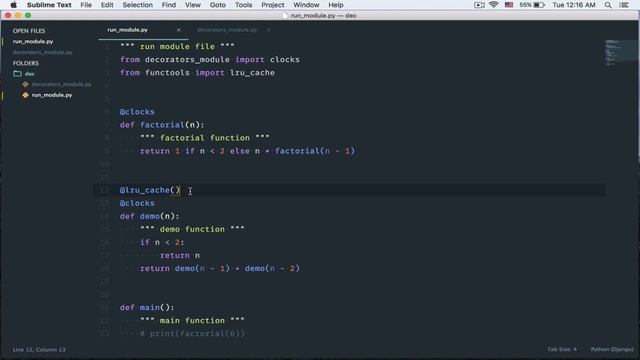Click the @clocks decorator above factorial
Image resolution: width=640 pixels, height=360 pixels.
(x=137, y=112)
